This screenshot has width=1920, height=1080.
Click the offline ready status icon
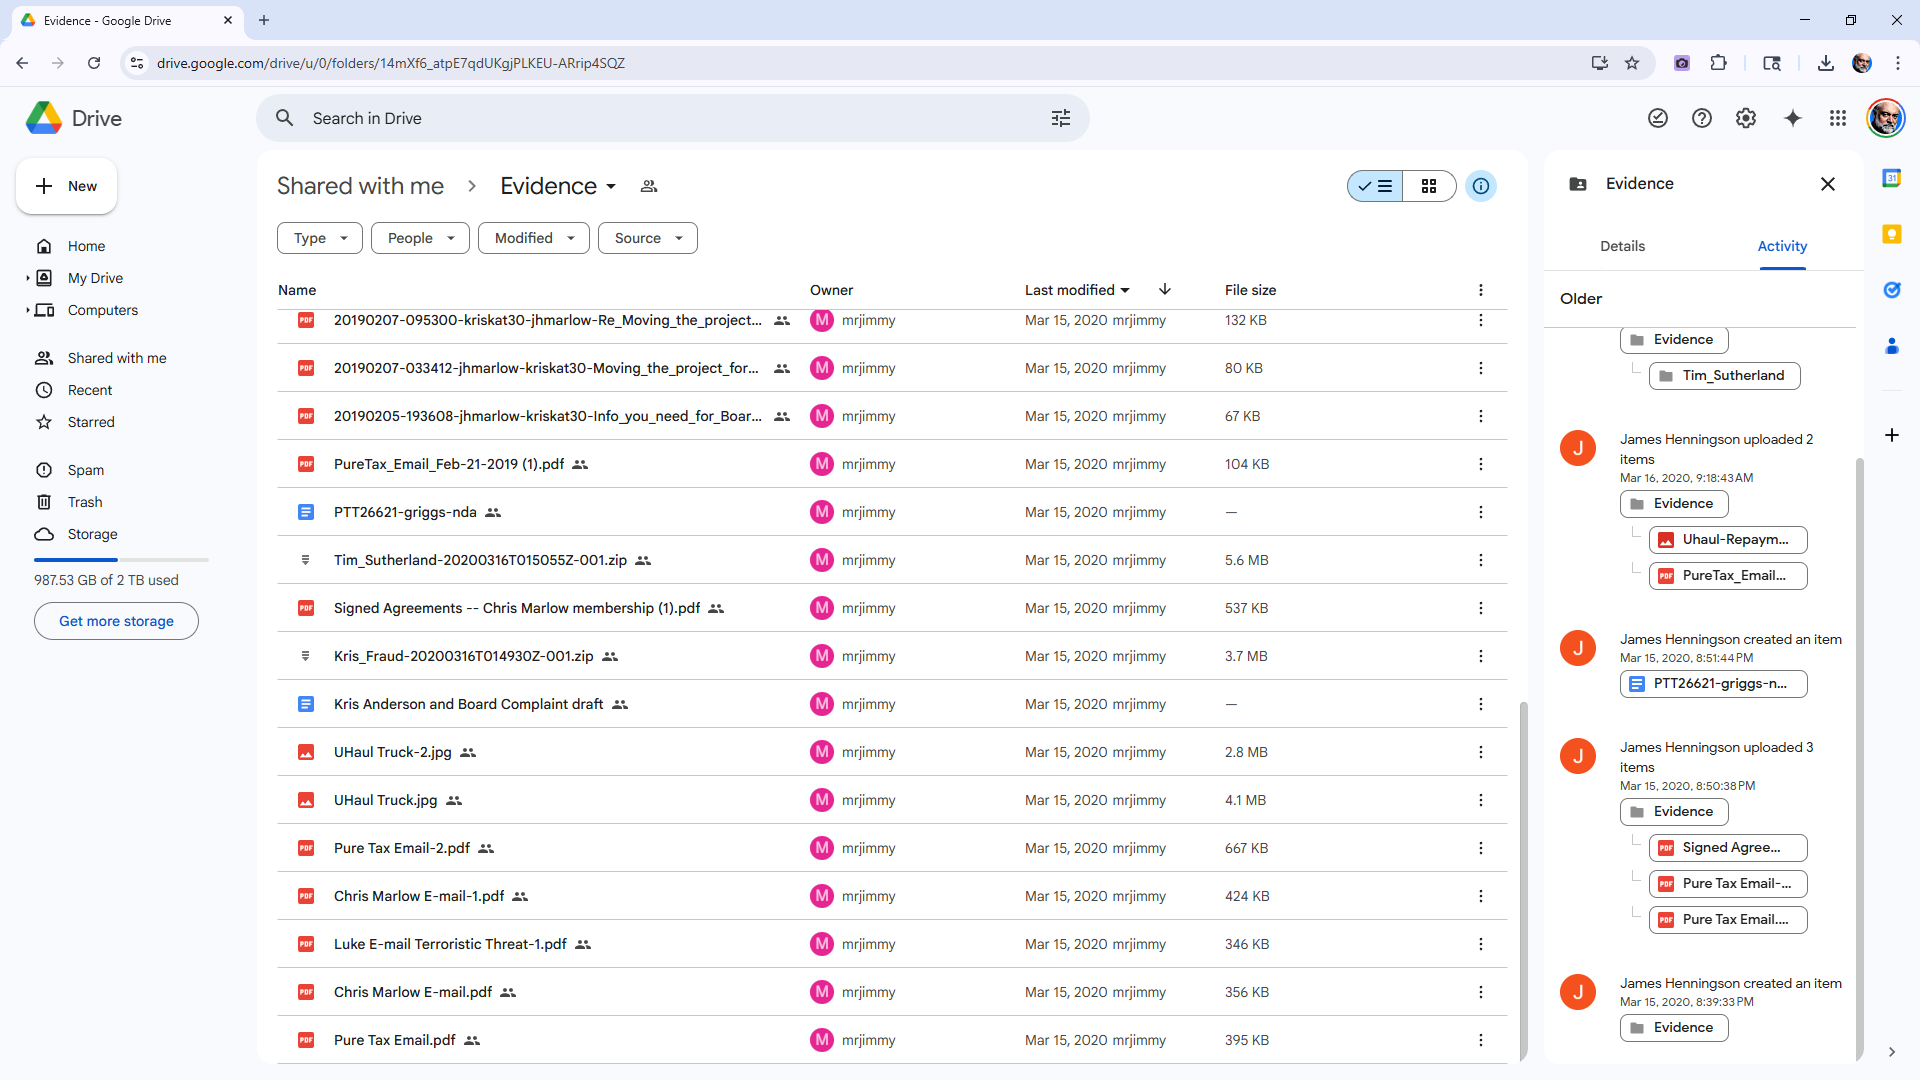click(x=1657, y=118)
